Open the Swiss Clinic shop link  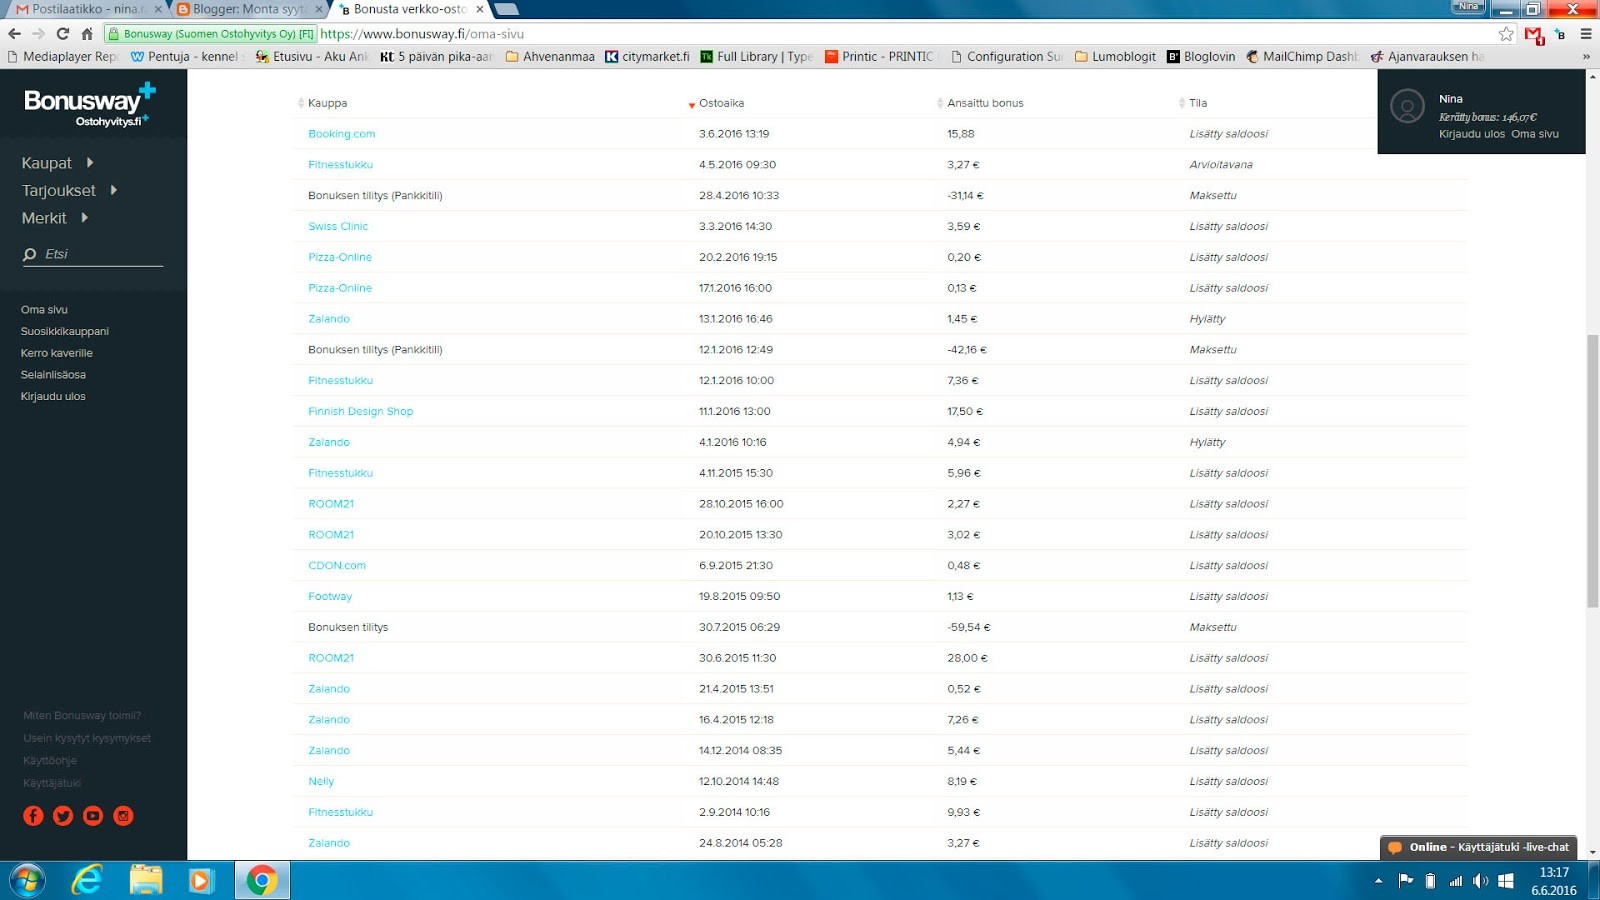click(x=338, y=227)
